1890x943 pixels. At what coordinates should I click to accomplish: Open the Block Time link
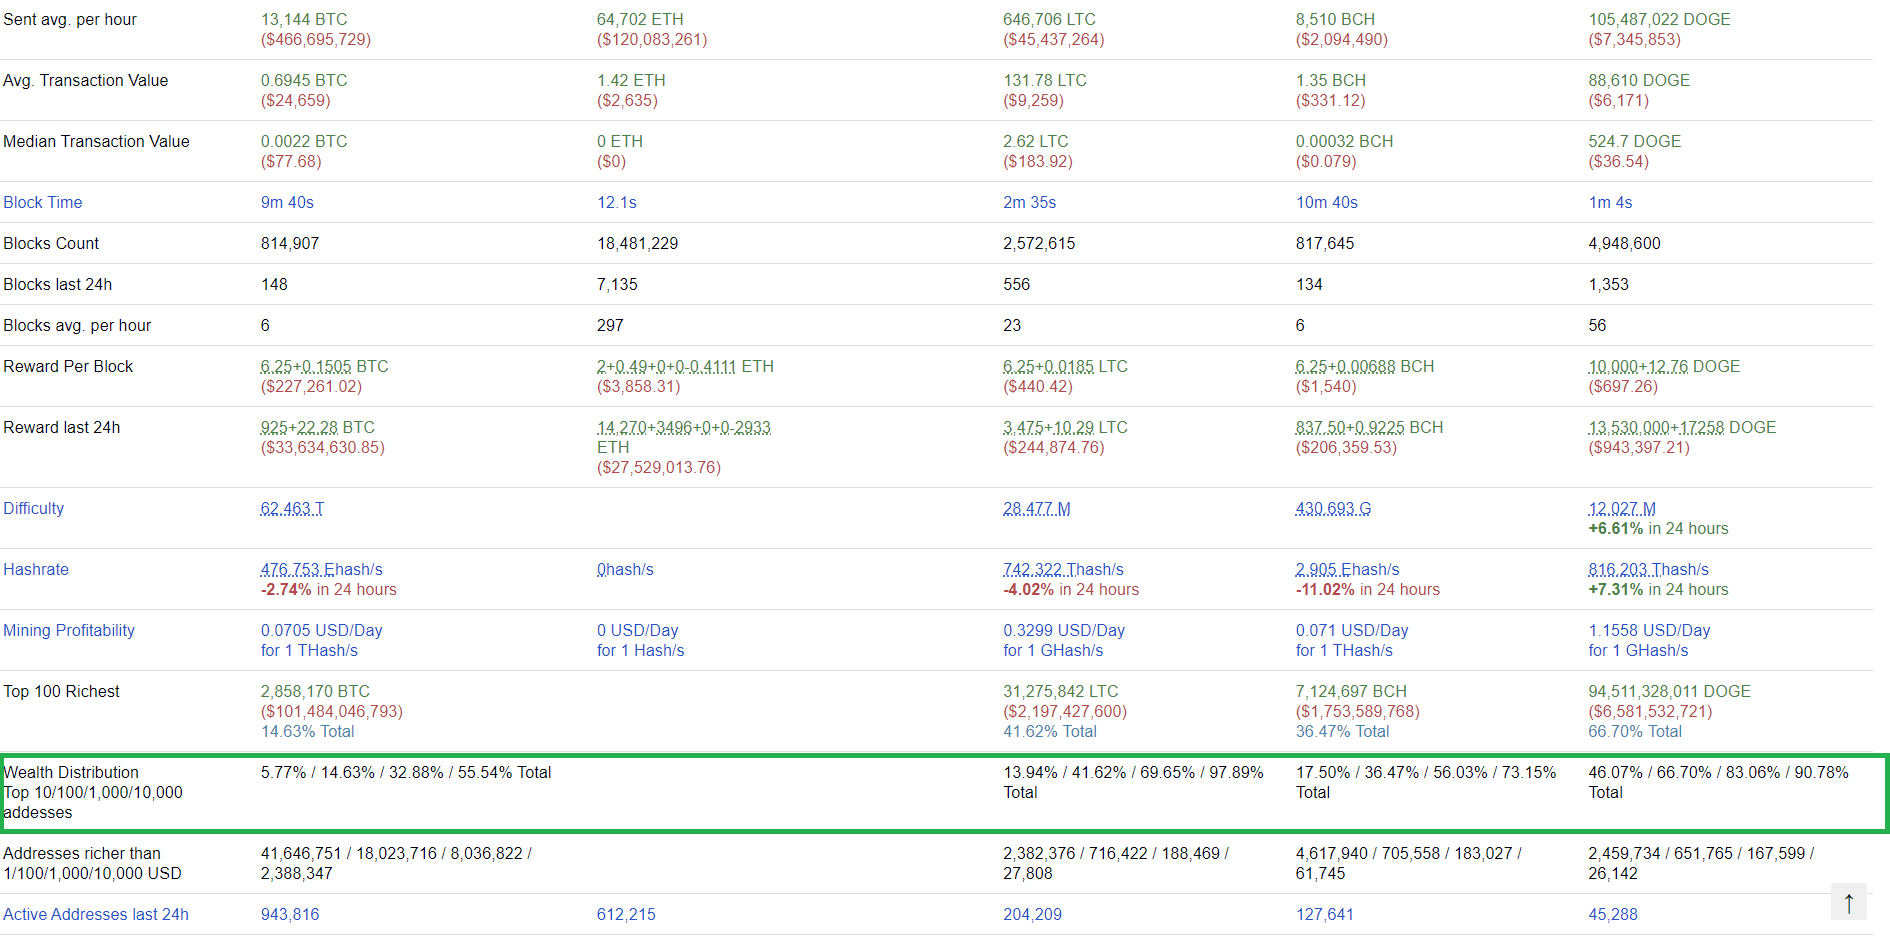click(43, 203)
